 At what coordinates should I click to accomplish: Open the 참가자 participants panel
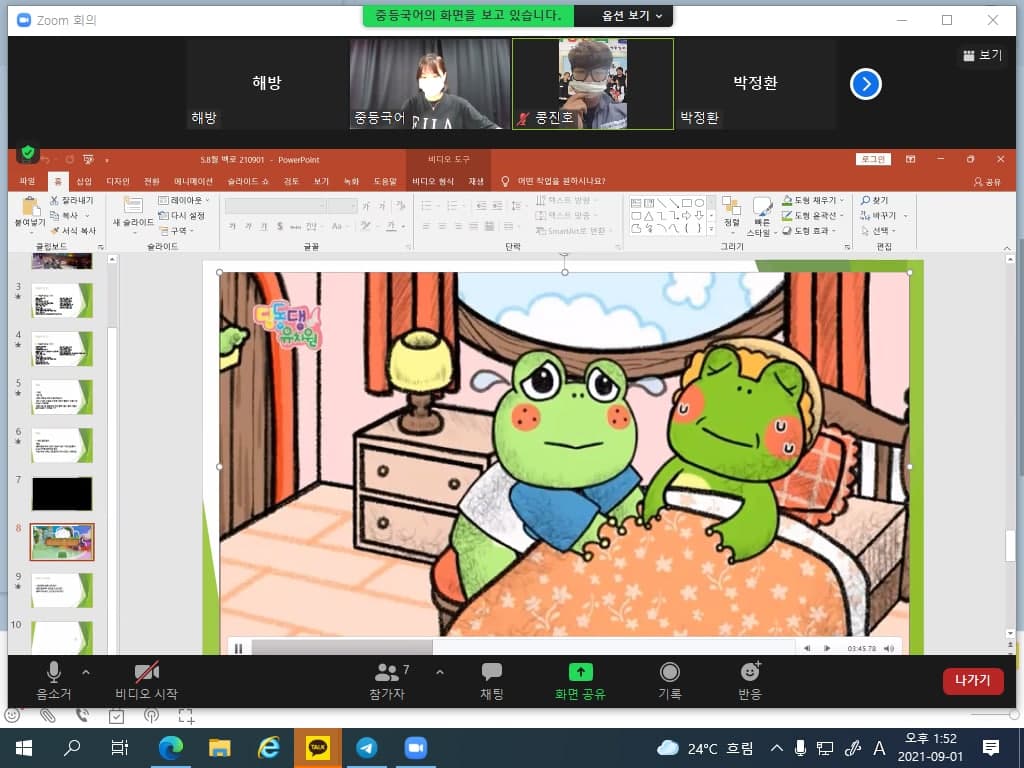388,680
